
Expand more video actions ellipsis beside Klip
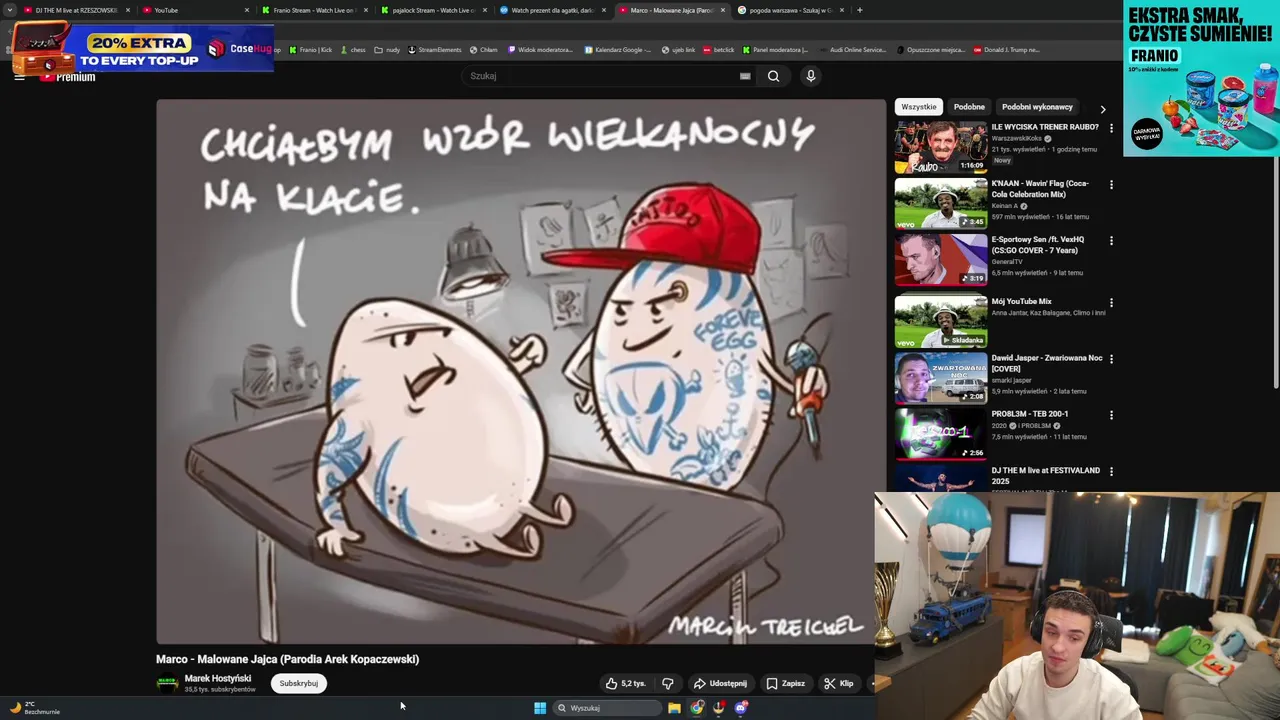(x=871, y=684)
